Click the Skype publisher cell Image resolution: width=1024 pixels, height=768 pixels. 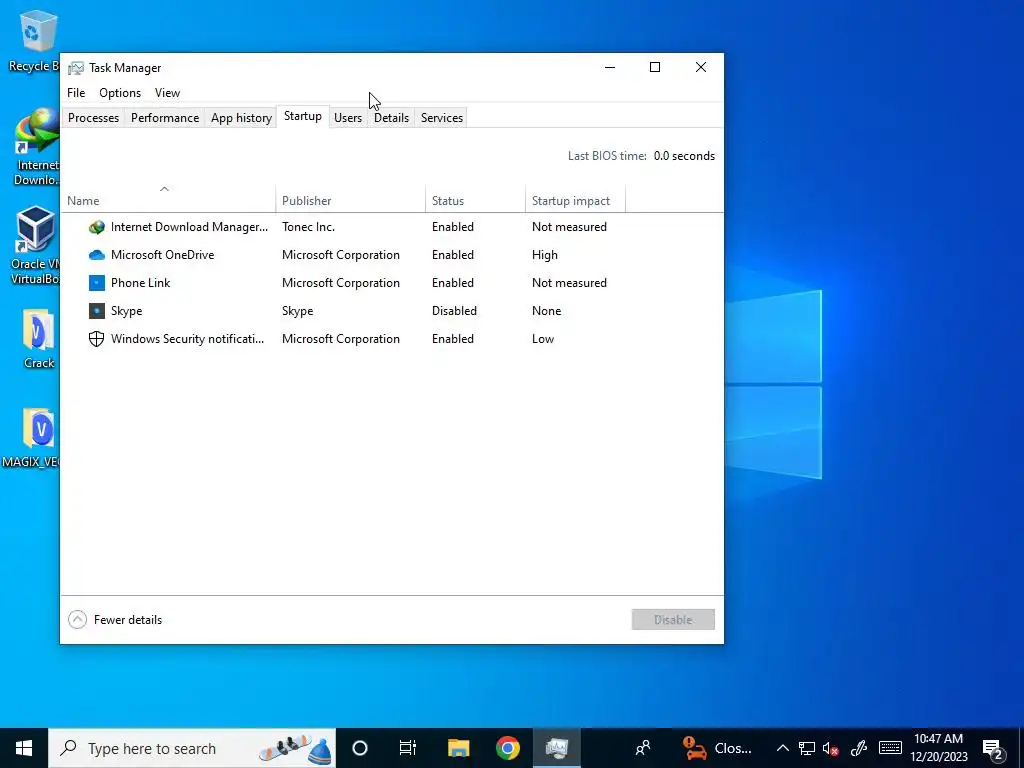[x=297, y=312]
